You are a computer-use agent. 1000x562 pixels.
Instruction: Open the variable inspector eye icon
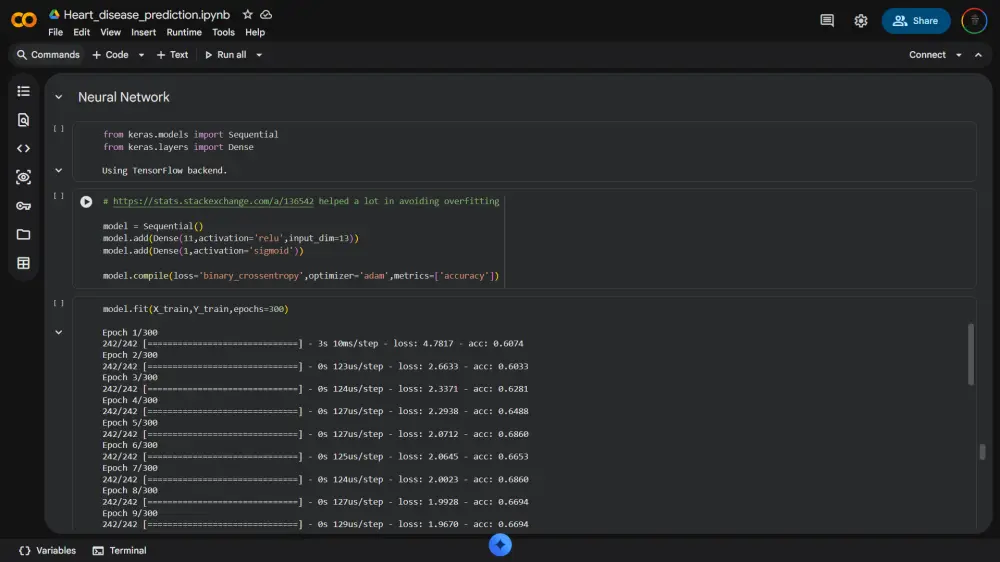point(24,177)
